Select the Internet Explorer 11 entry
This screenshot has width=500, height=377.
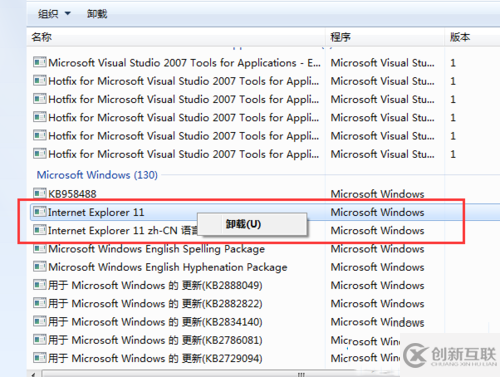[x=96, y=212]
